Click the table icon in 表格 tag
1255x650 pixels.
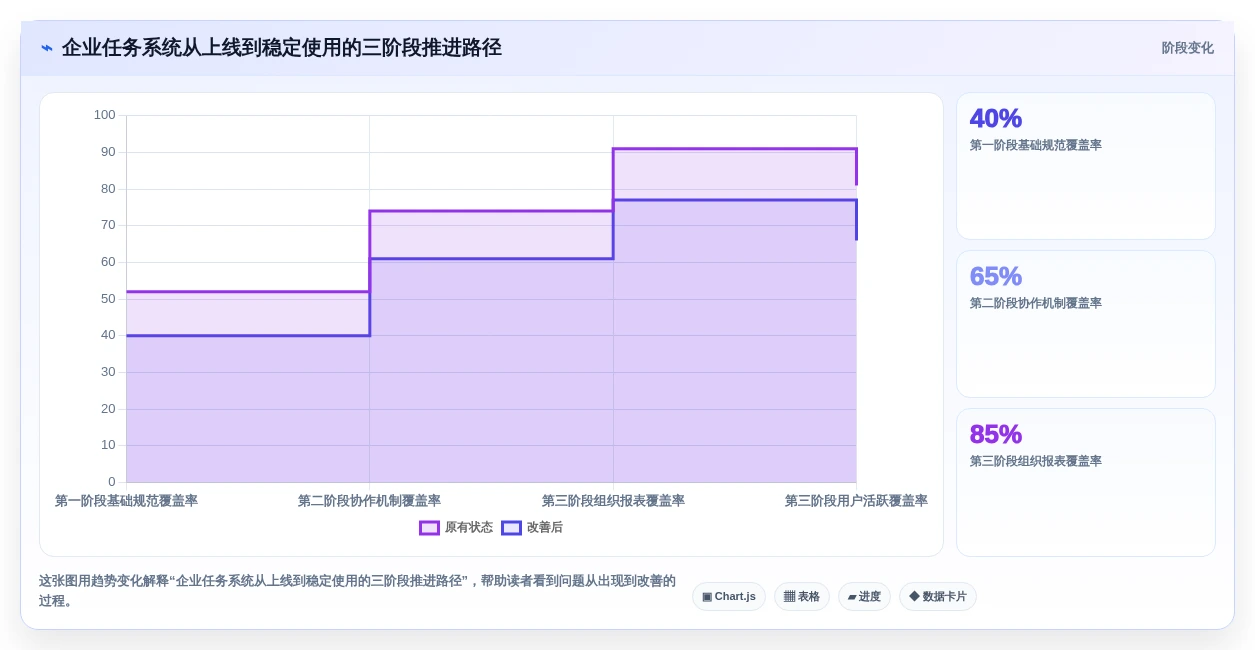[x=789, y=597]
